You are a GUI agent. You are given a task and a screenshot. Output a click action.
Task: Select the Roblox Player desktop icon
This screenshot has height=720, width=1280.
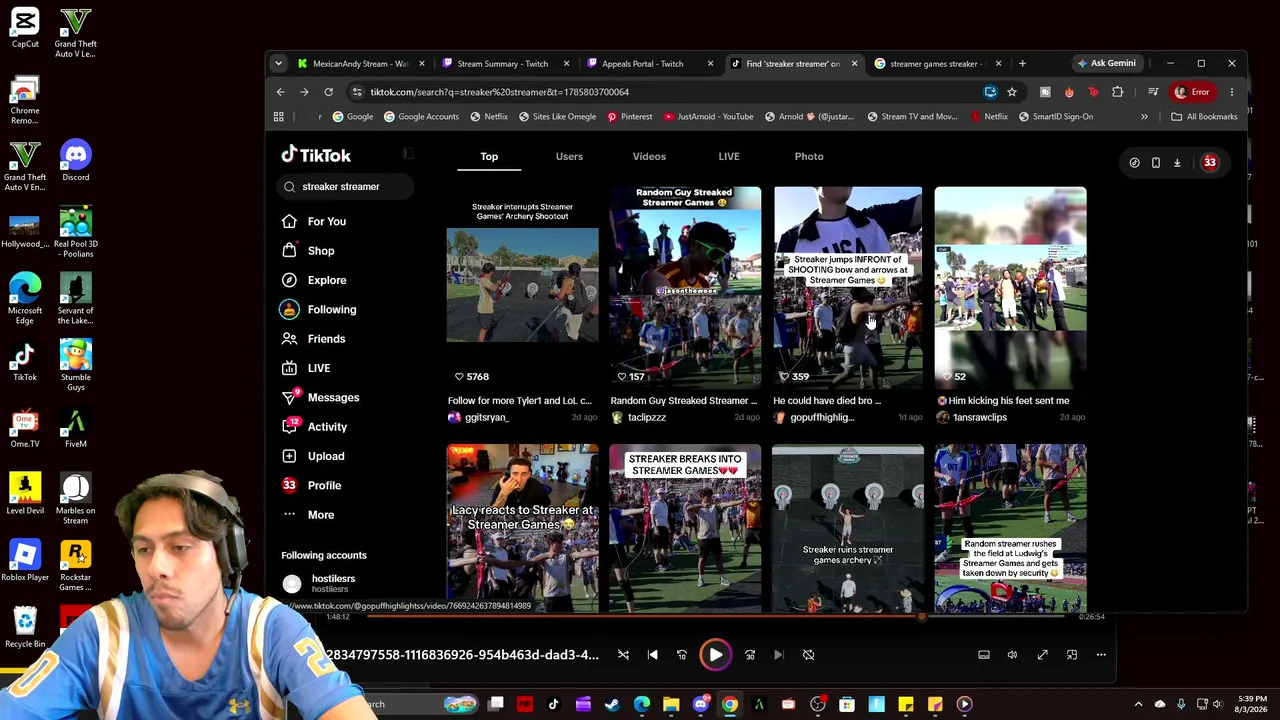pos(25,560)
